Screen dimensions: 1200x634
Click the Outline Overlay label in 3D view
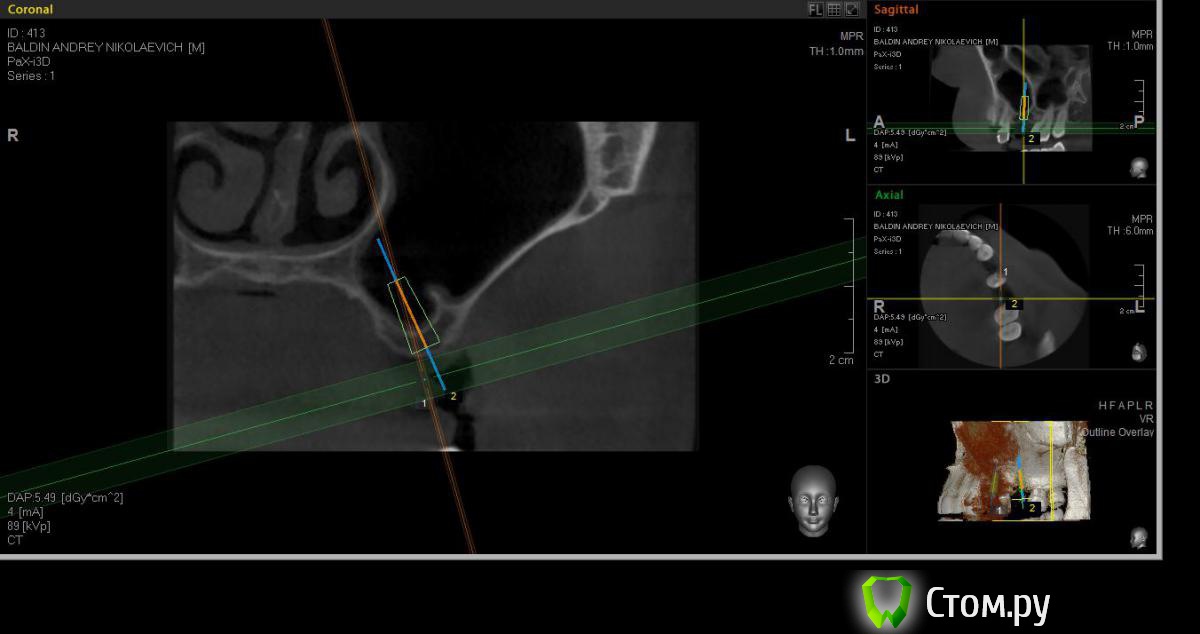(1117, 432)
